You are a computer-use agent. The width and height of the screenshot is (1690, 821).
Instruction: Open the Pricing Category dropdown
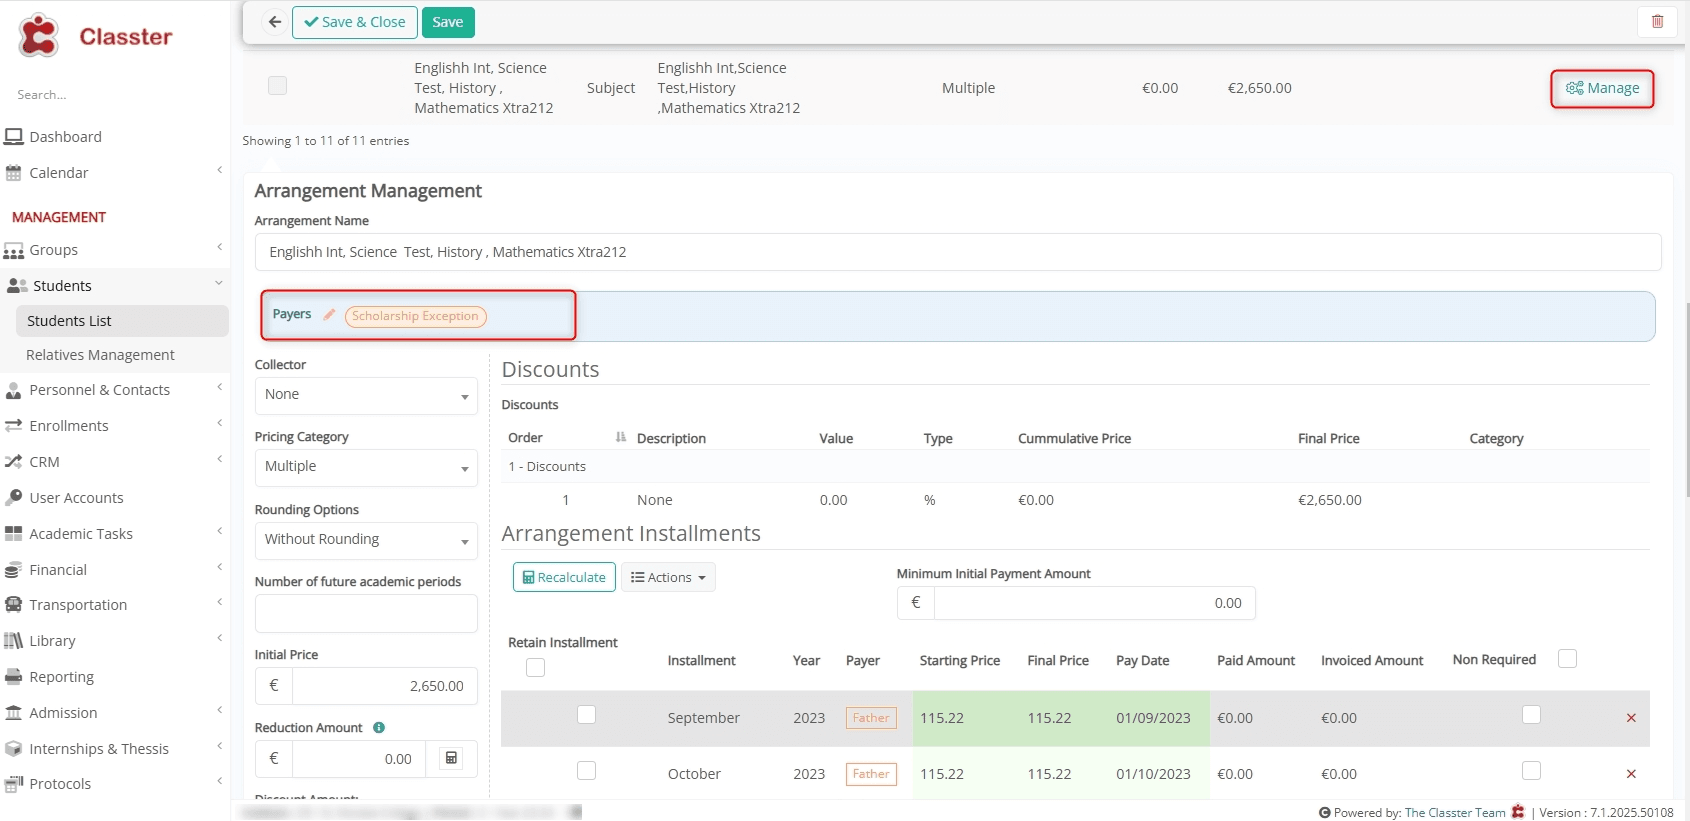pos(366,467)
